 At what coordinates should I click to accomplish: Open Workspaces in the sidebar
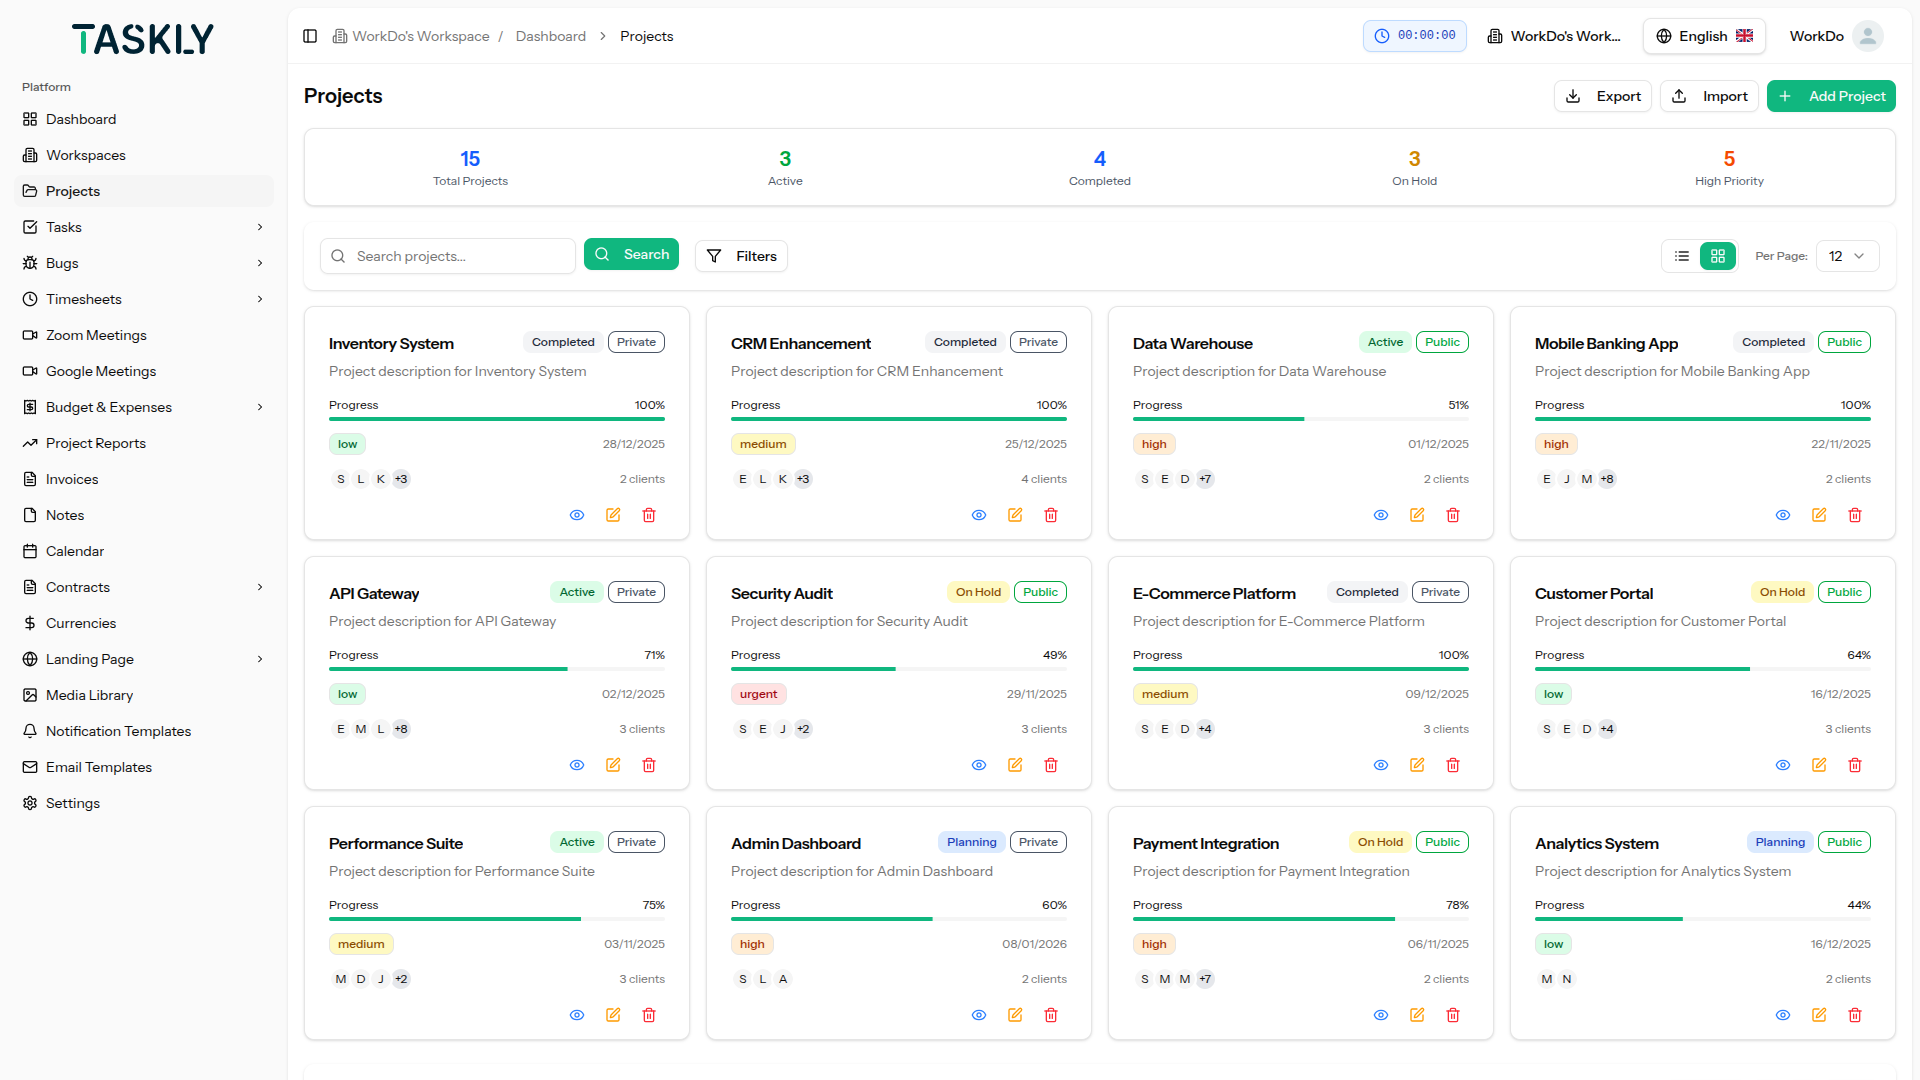pyautogui.click(x=144, y=155)
